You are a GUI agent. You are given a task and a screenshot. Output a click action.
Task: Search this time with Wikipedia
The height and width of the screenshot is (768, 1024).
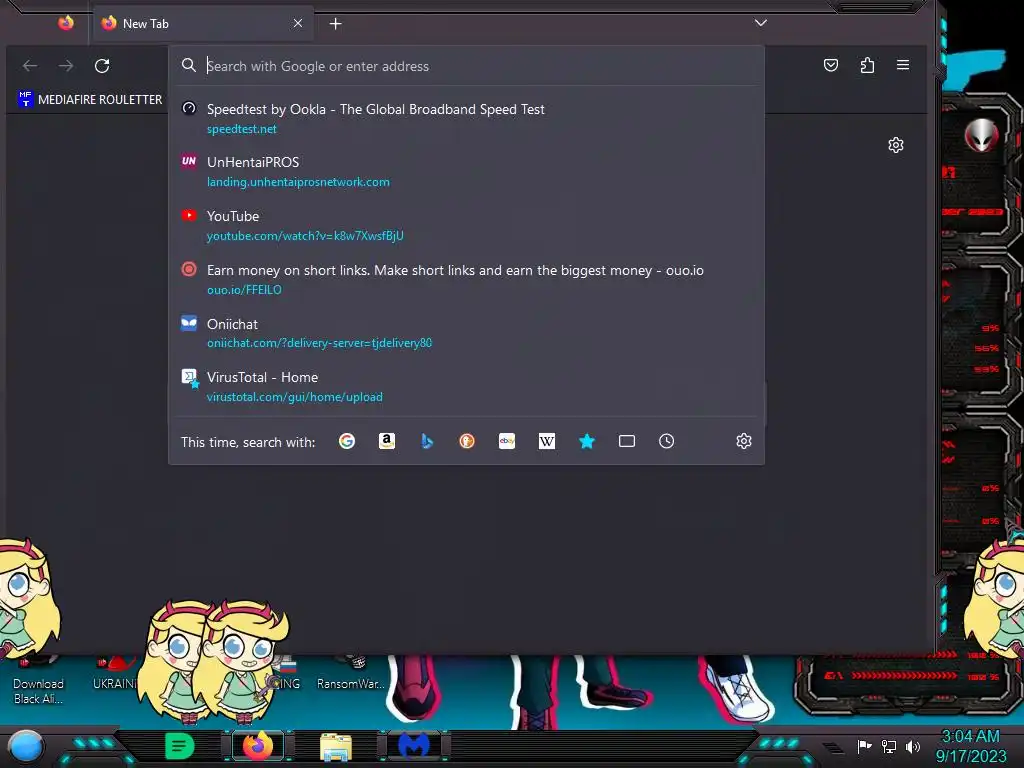click(547, 441)
